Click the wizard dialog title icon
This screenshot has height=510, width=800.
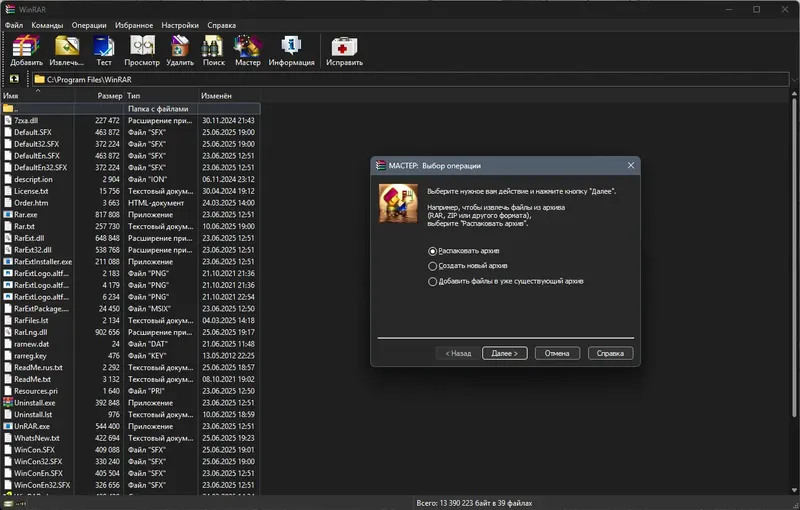coord(380,165)
